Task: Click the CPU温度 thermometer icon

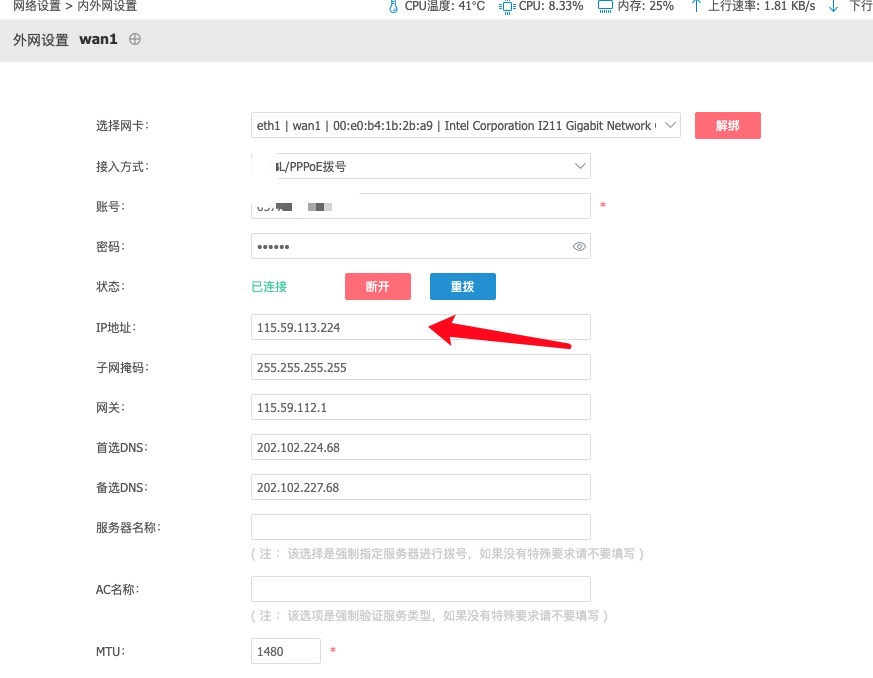Action: pos(392,7)
